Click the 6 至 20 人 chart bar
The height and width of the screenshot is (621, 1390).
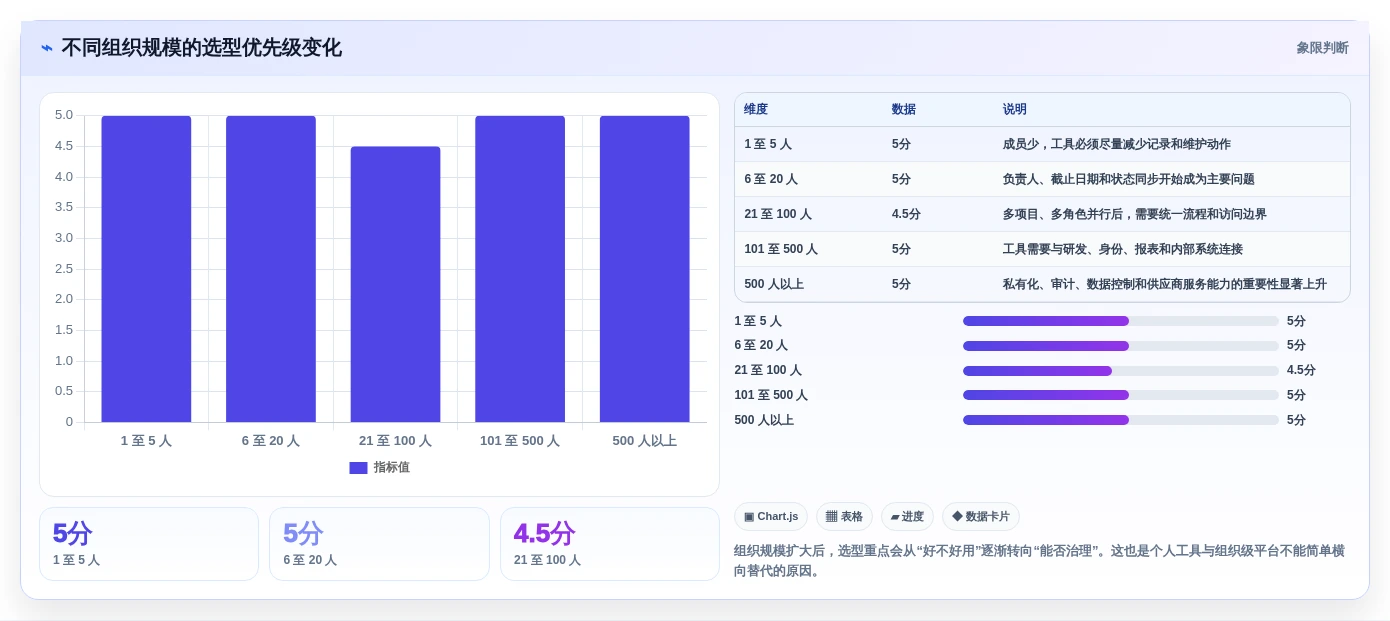pyautogui.click(x=271, y=269)
